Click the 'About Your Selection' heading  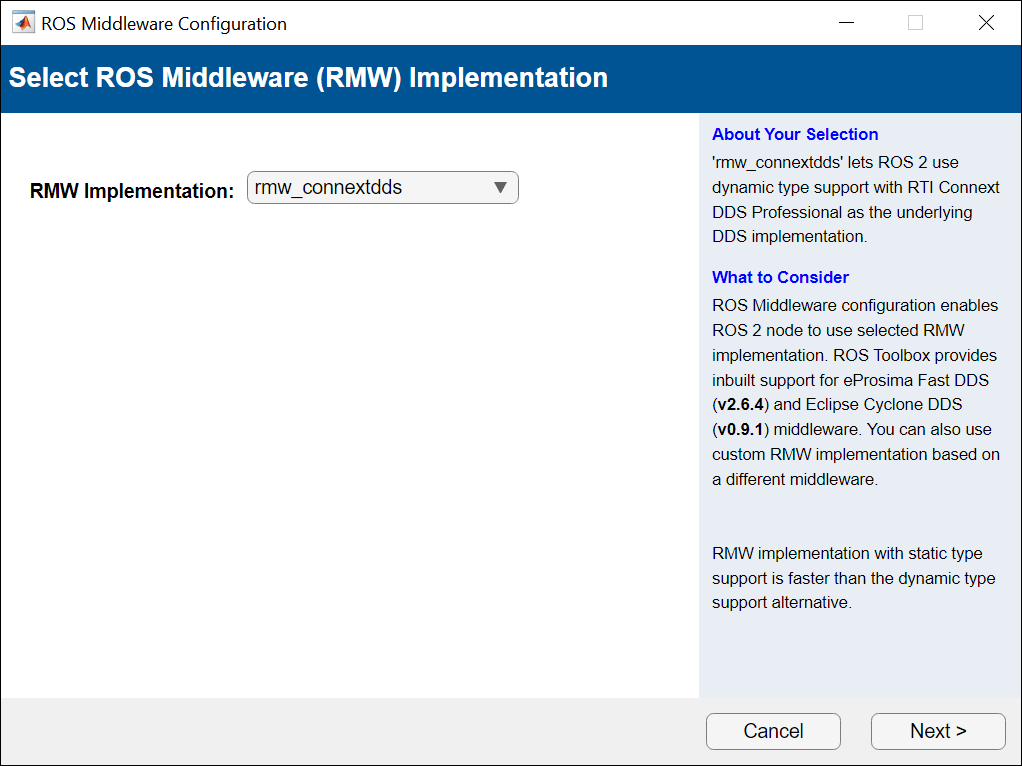tap(795, 134)
